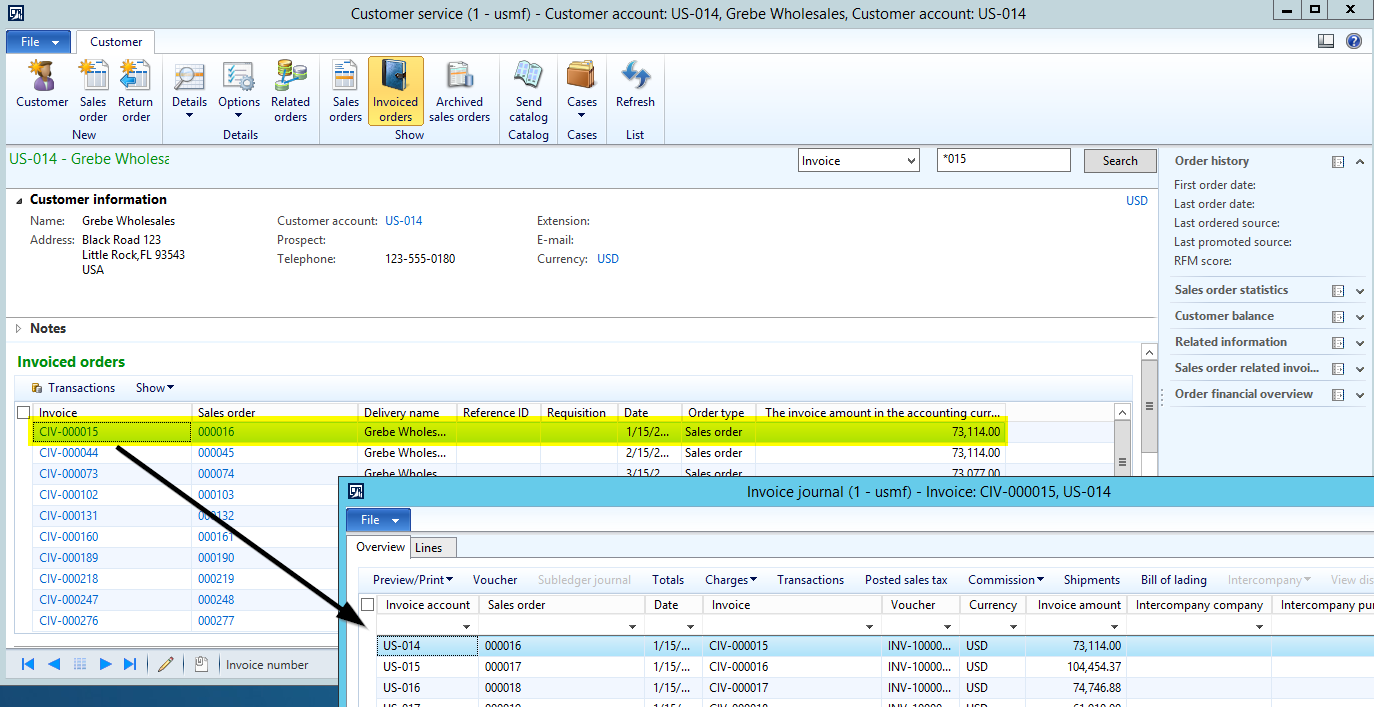This screenshot has height=707, width=1374.
Task: Open the File menu in Customer service
Action: coord(38,42)
